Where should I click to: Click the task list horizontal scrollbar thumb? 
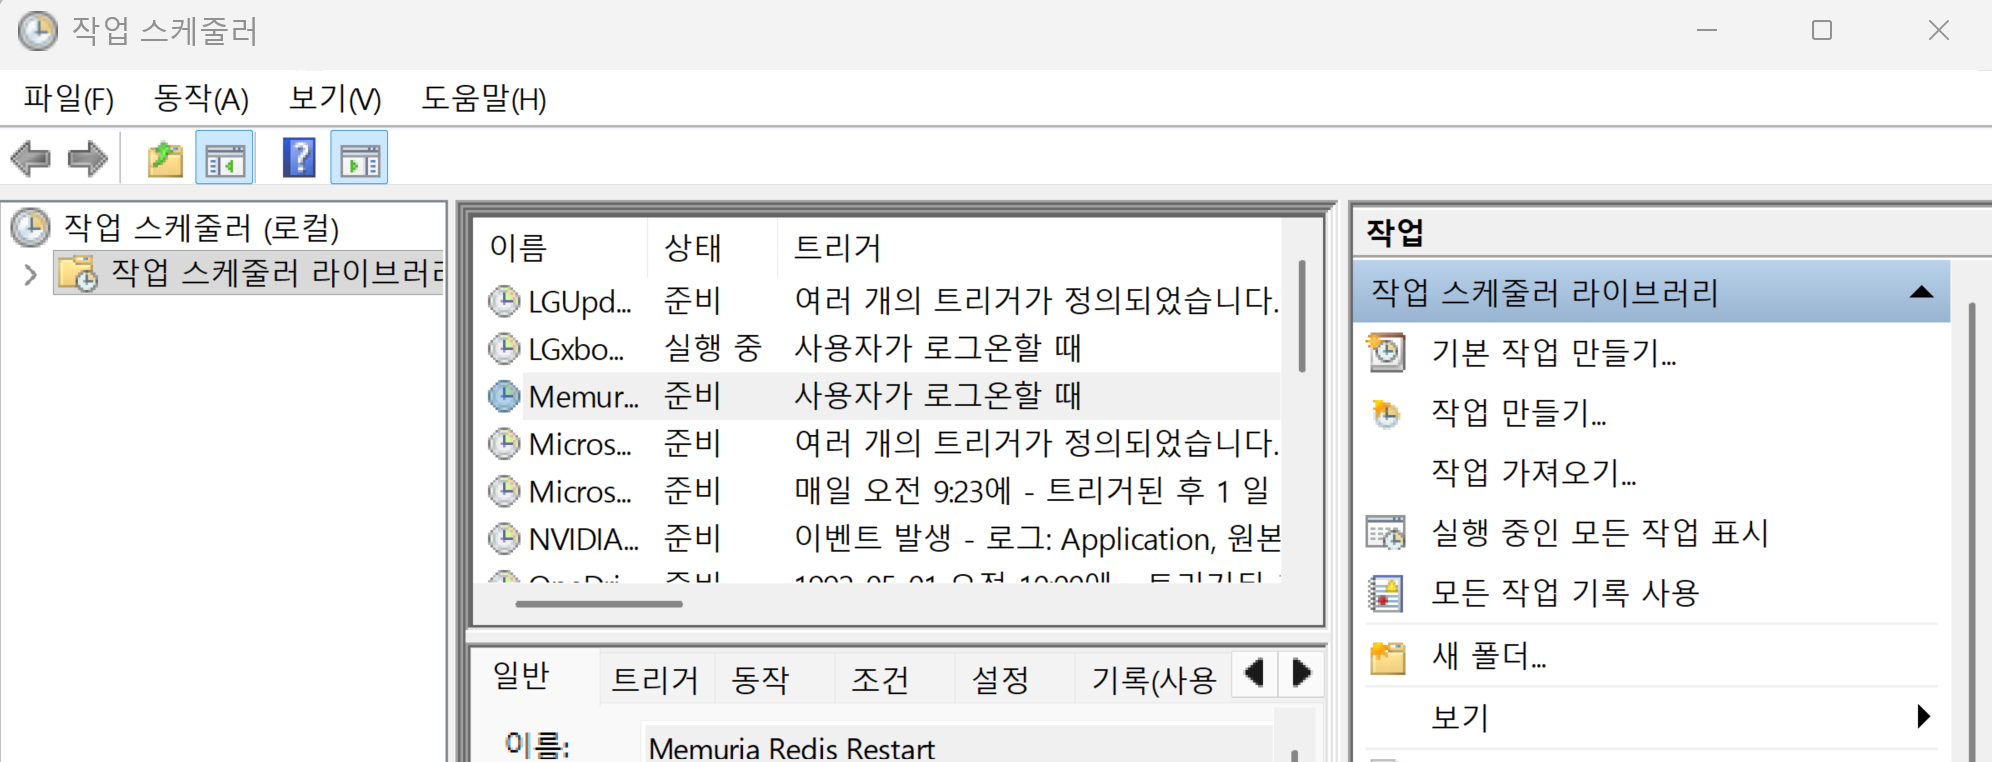[599, 604]
